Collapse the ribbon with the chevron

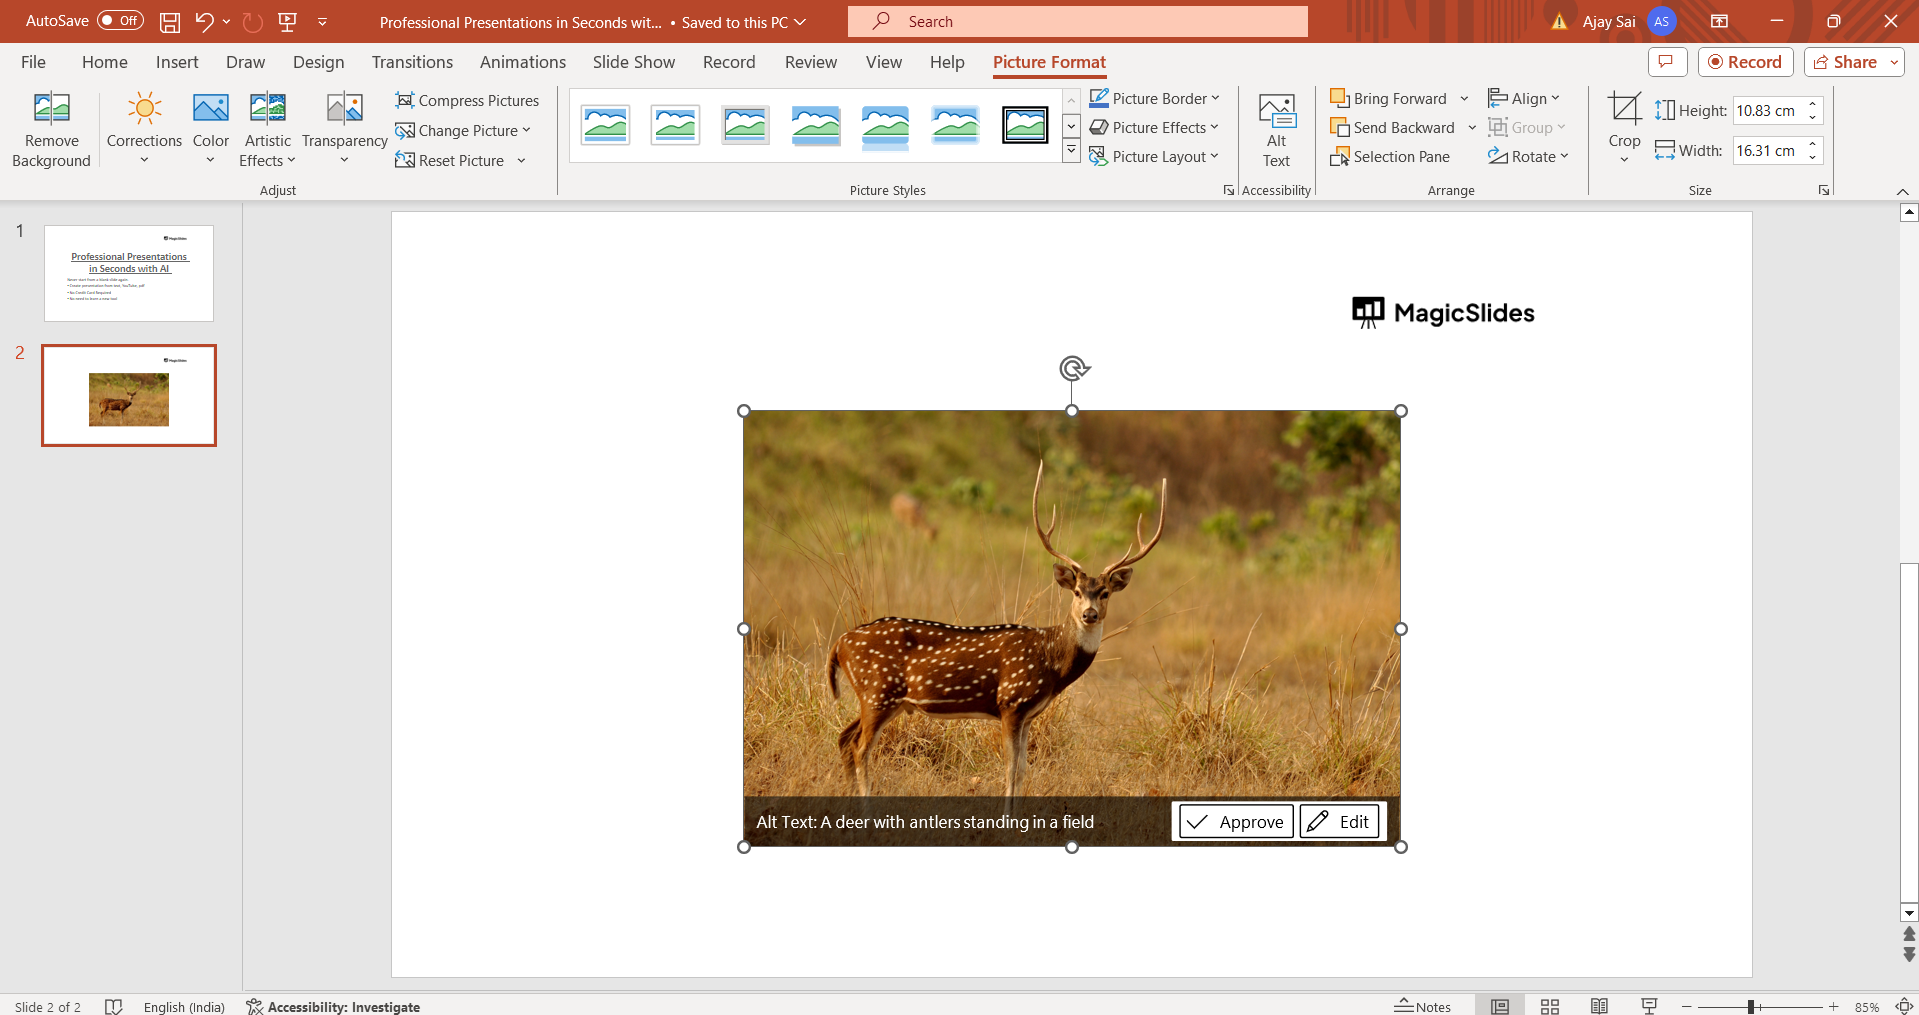(x=1902, y=191)
